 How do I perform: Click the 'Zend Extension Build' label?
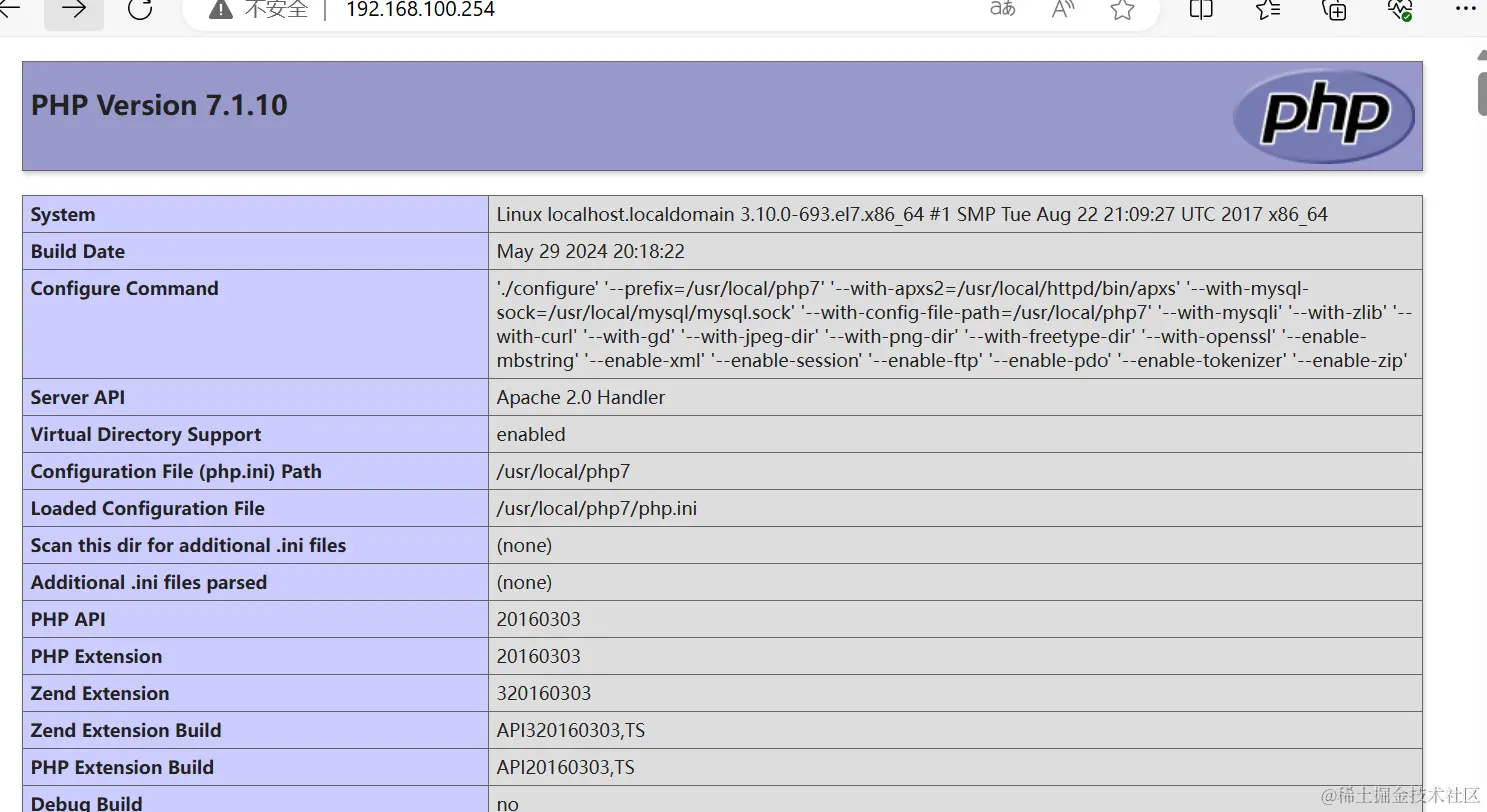coord(126,730)
